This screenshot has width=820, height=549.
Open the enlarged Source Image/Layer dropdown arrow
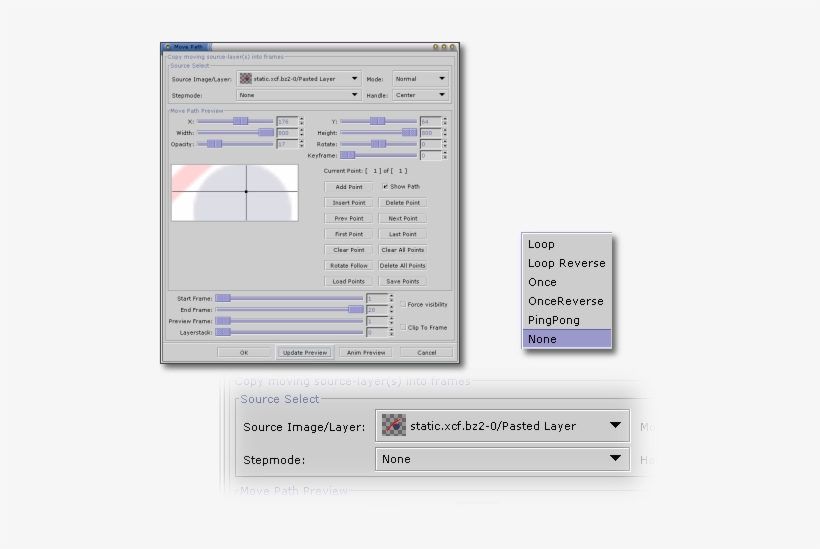pyautogui.click(x=616, y=425)
